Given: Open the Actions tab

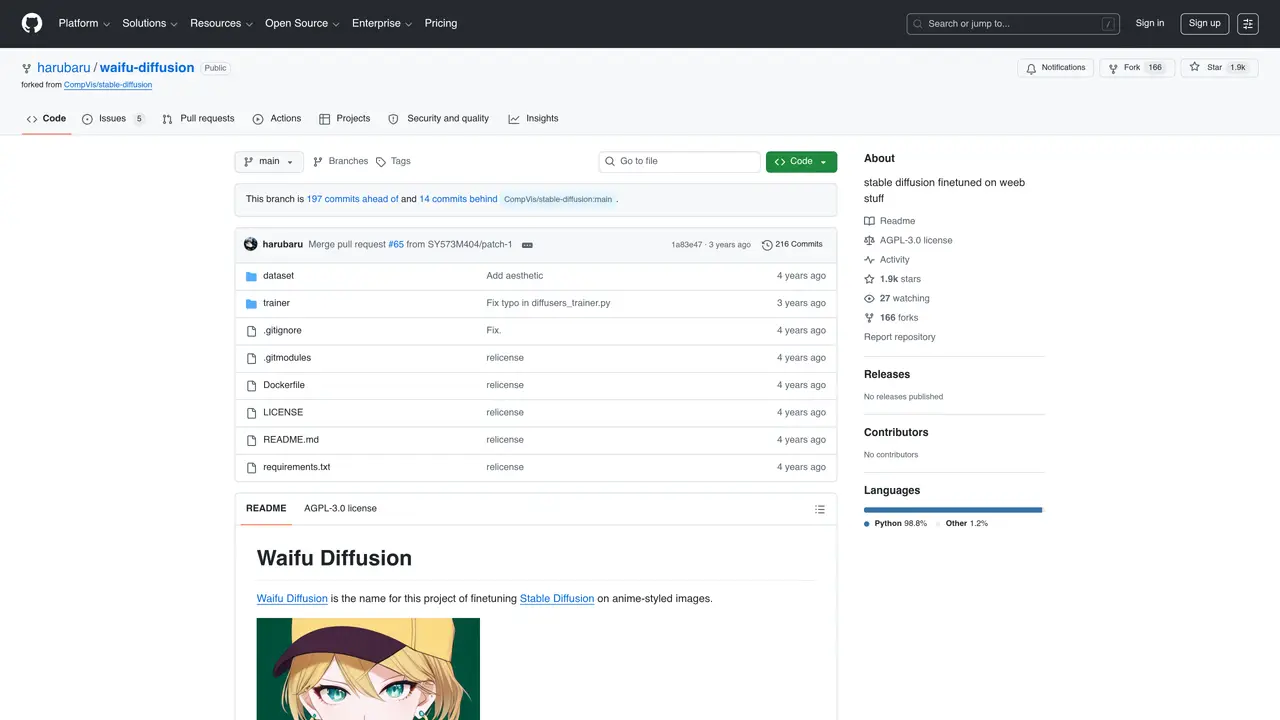Looking at the screenshot, I should click(277, 119).
